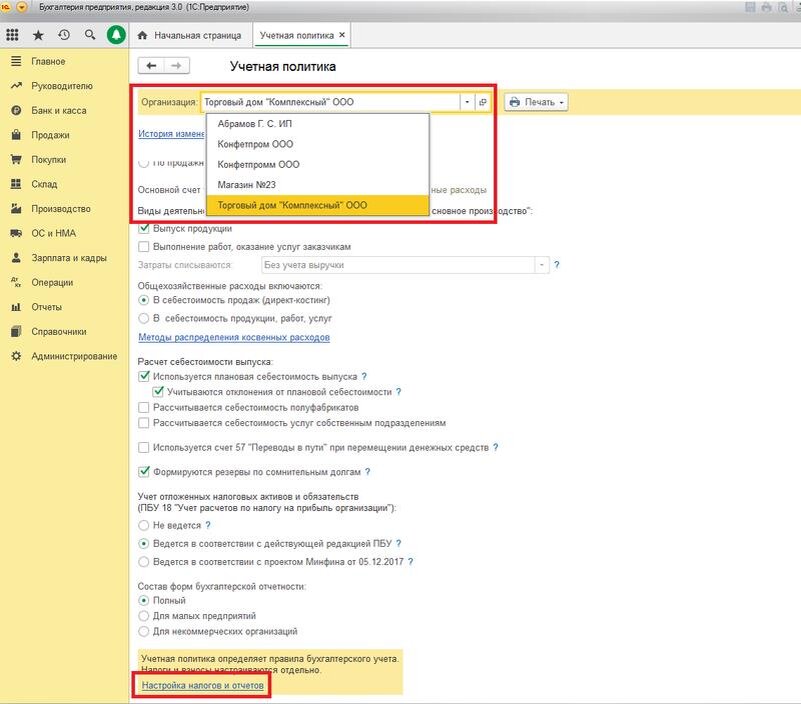The width and height of the screenshot is (801, 704).
Task: Click the Зарплата и кадры person icon
Action: point(16,257)
